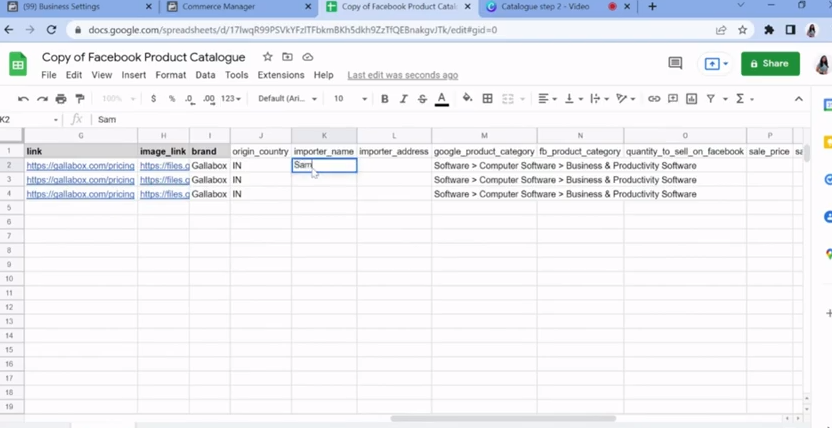Click the horizontal scrollbar thumb
This screenshot has height=428, width=832.
(503, 418)
